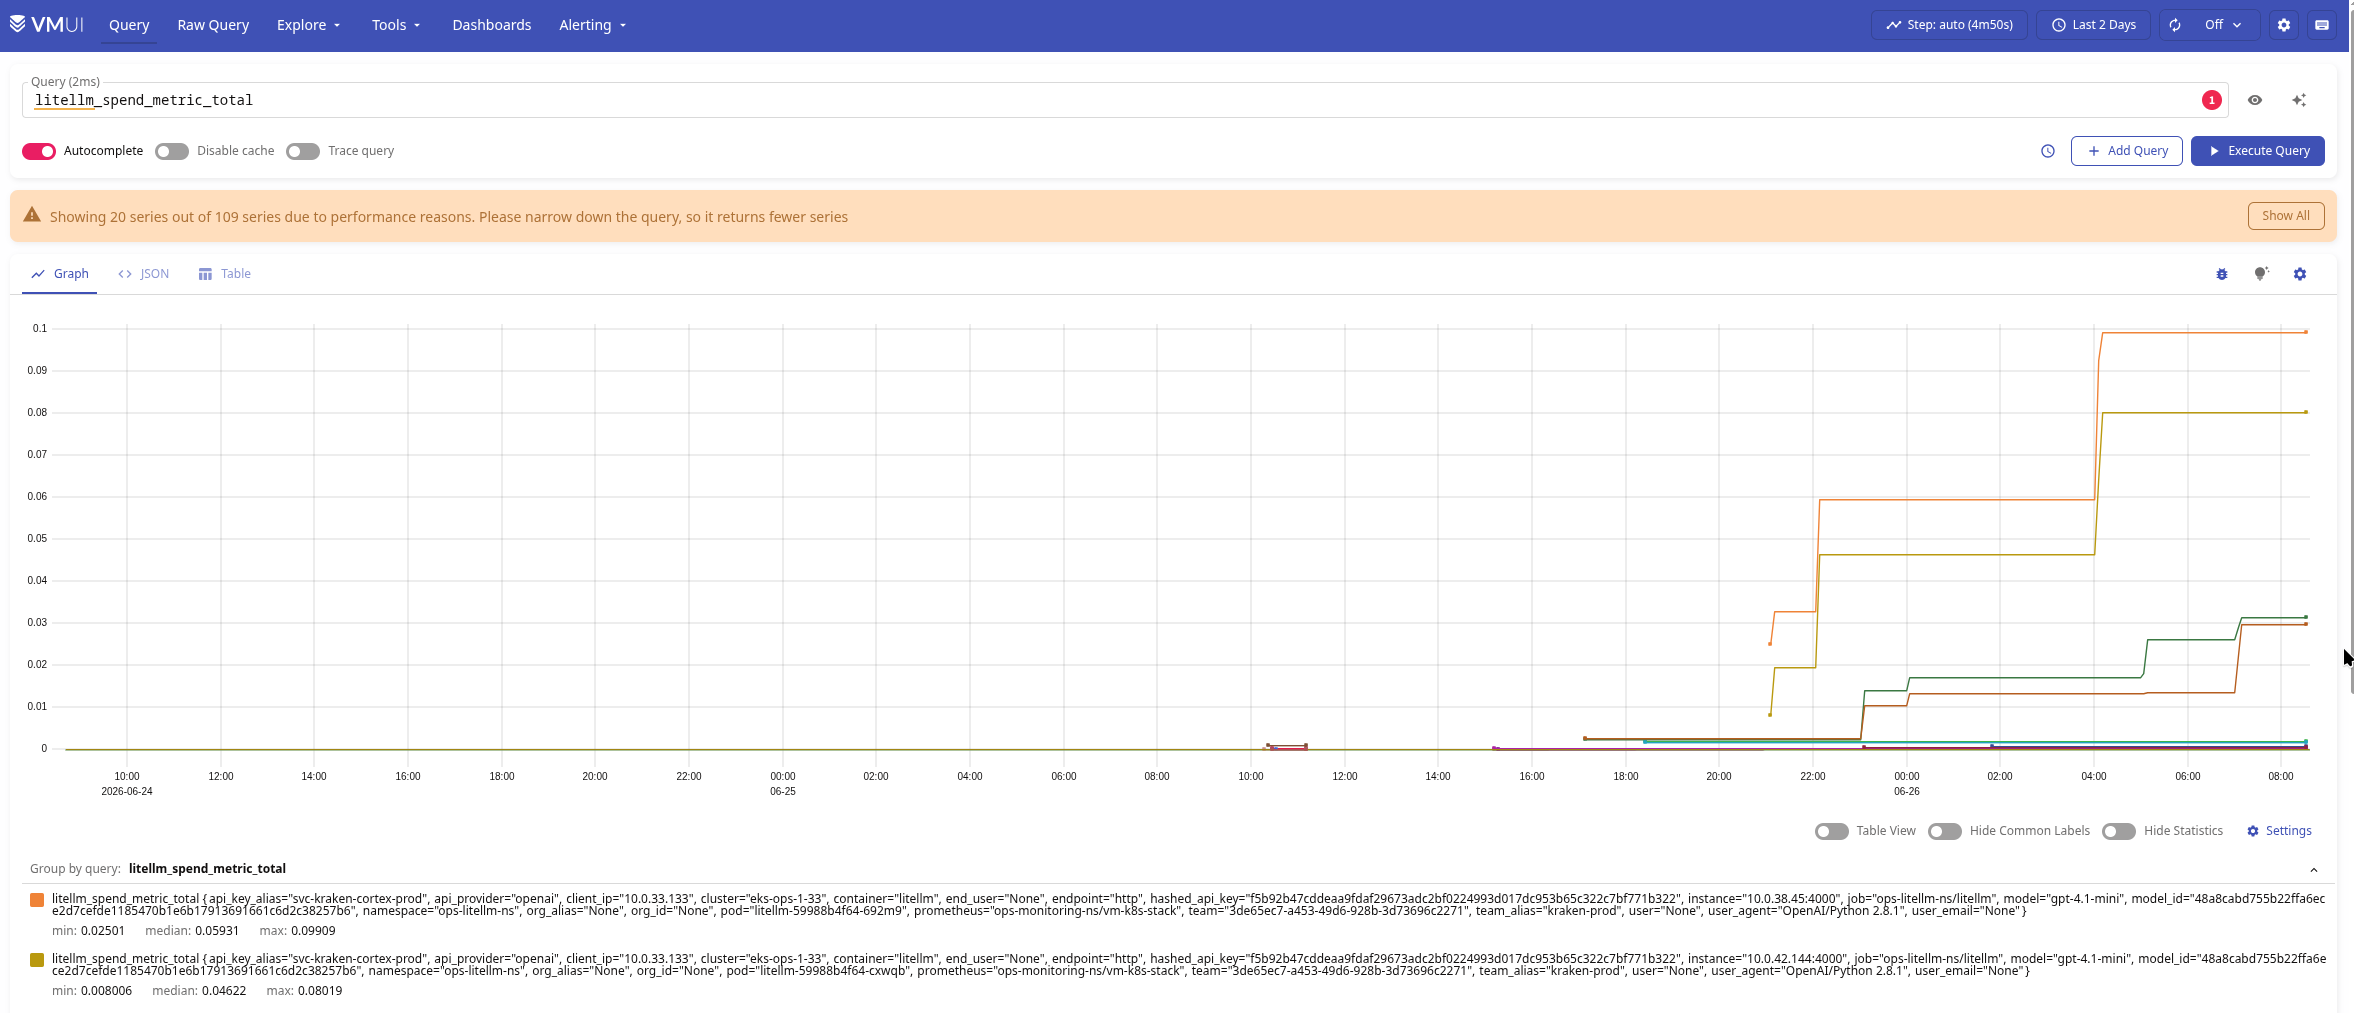Click orange series color swatch
This screenshot has width=2354, height=1013.
37,900
